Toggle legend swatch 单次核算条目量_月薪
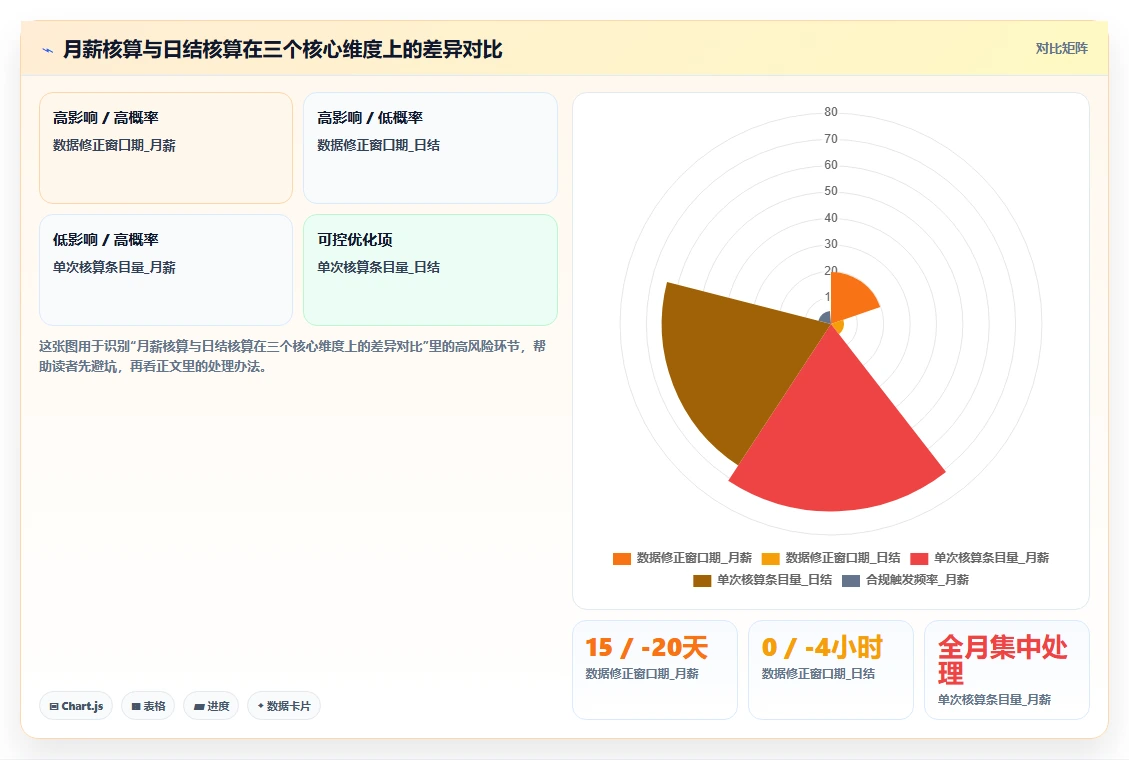This screenshot has width=1129, height=760. 919,558
